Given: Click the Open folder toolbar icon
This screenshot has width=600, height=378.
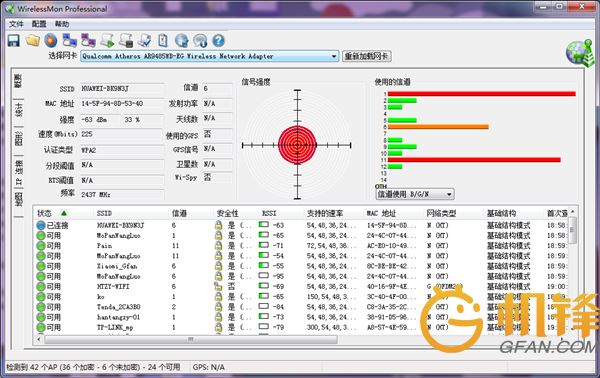Looking at the screenshot, I should tap(33, 40).
